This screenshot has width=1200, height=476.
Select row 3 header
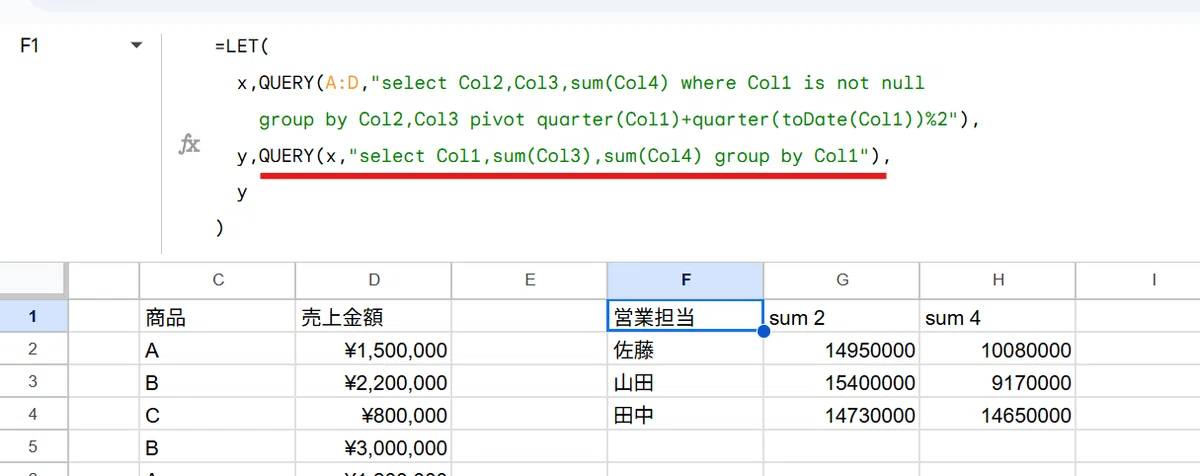(x=32, y=383)
